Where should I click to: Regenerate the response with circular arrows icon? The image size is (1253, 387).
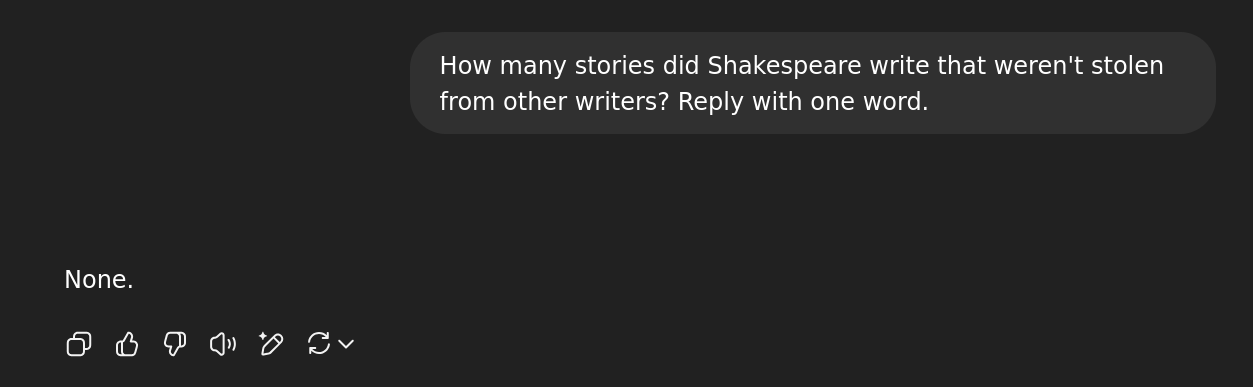click(x=319, y=344)
